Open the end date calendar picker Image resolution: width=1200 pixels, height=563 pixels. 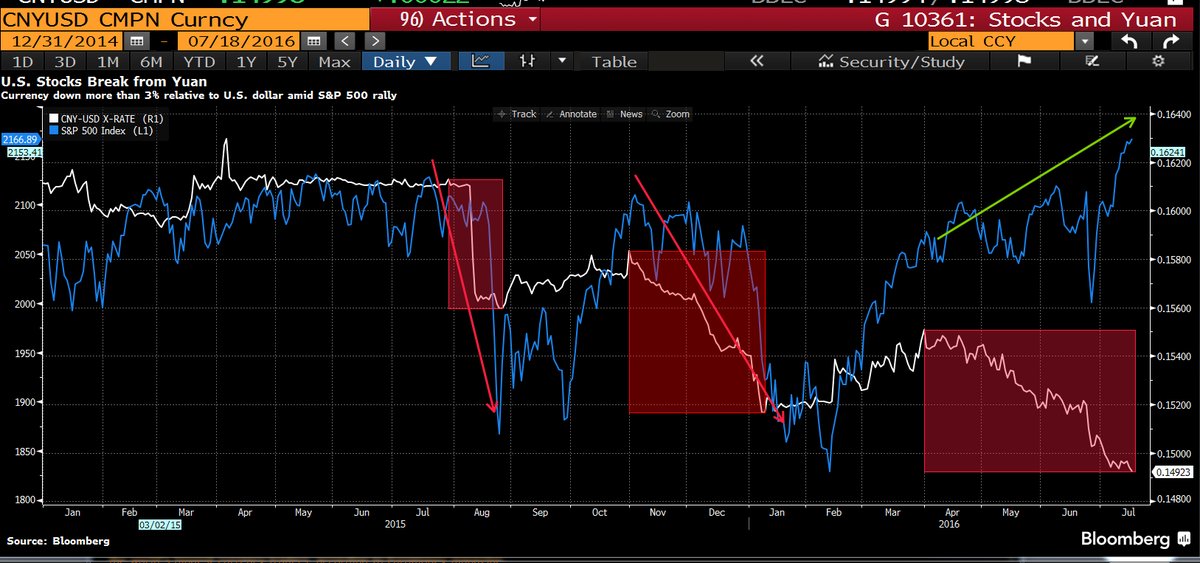click(315, 41)
